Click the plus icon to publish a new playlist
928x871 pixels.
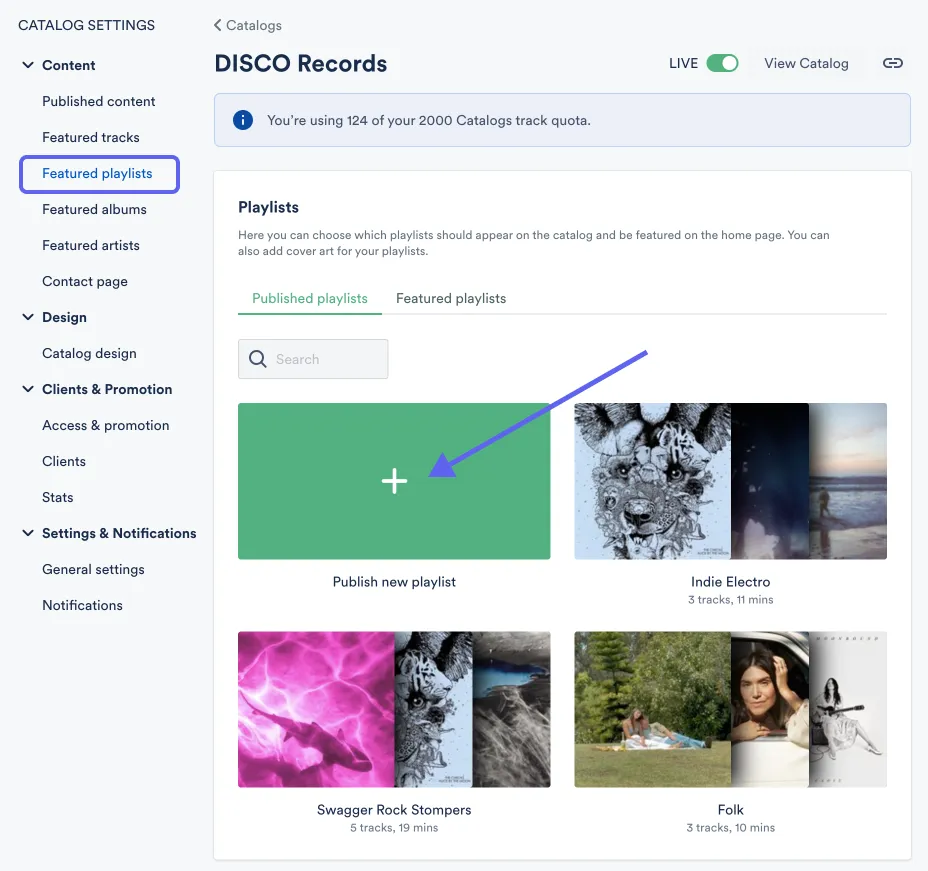click(x=394, y=481)
